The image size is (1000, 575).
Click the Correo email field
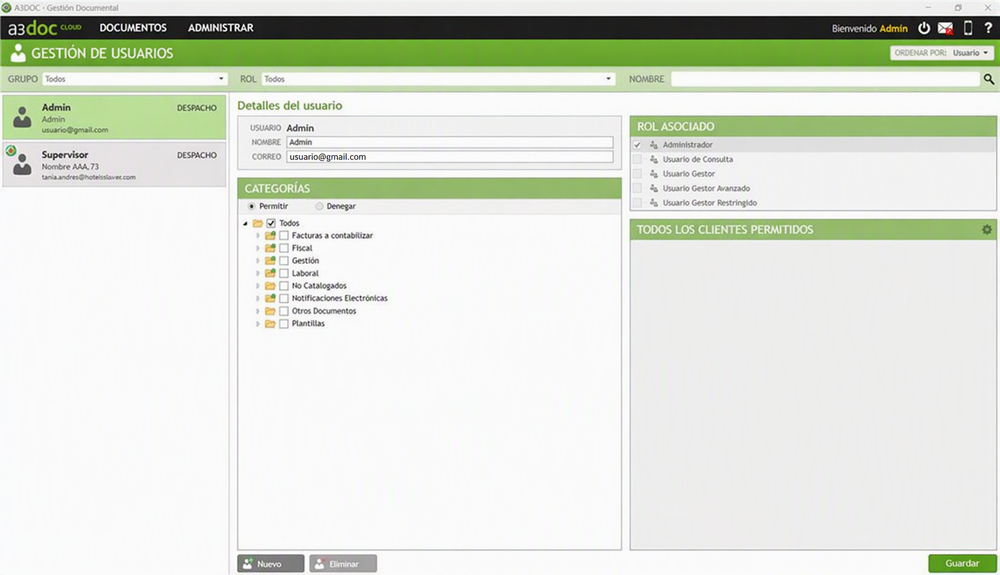[x=450, y=157]
